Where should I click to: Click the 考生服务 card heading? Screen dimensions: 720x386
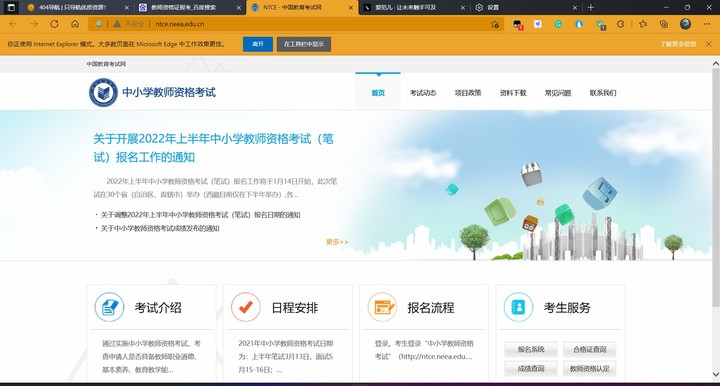pos(567,308)
